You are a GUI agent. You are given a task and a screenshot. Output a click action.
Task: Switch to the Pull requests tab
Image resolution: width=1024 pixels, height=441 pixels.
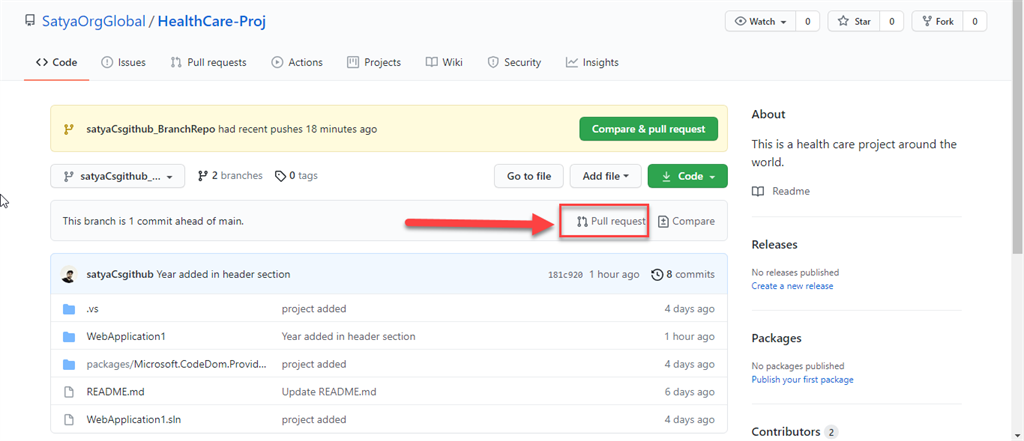(x=208, y=63)
